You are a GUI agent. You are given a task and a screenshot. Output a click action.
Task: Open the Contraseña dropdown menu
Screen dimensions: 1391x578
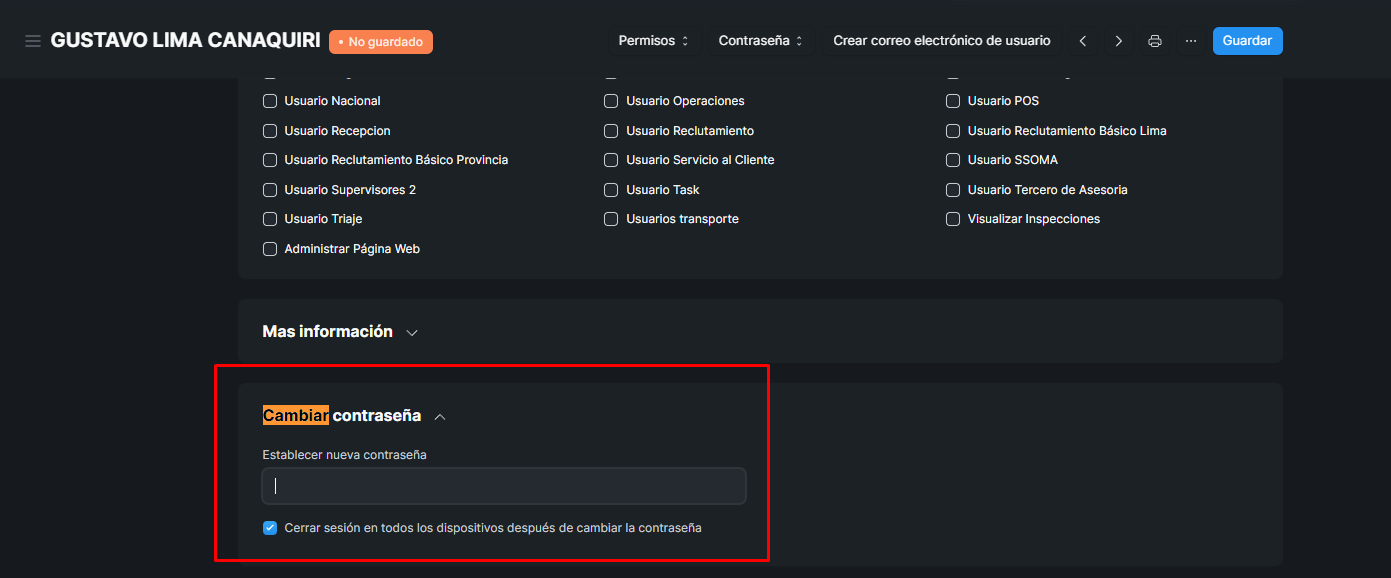761,41
